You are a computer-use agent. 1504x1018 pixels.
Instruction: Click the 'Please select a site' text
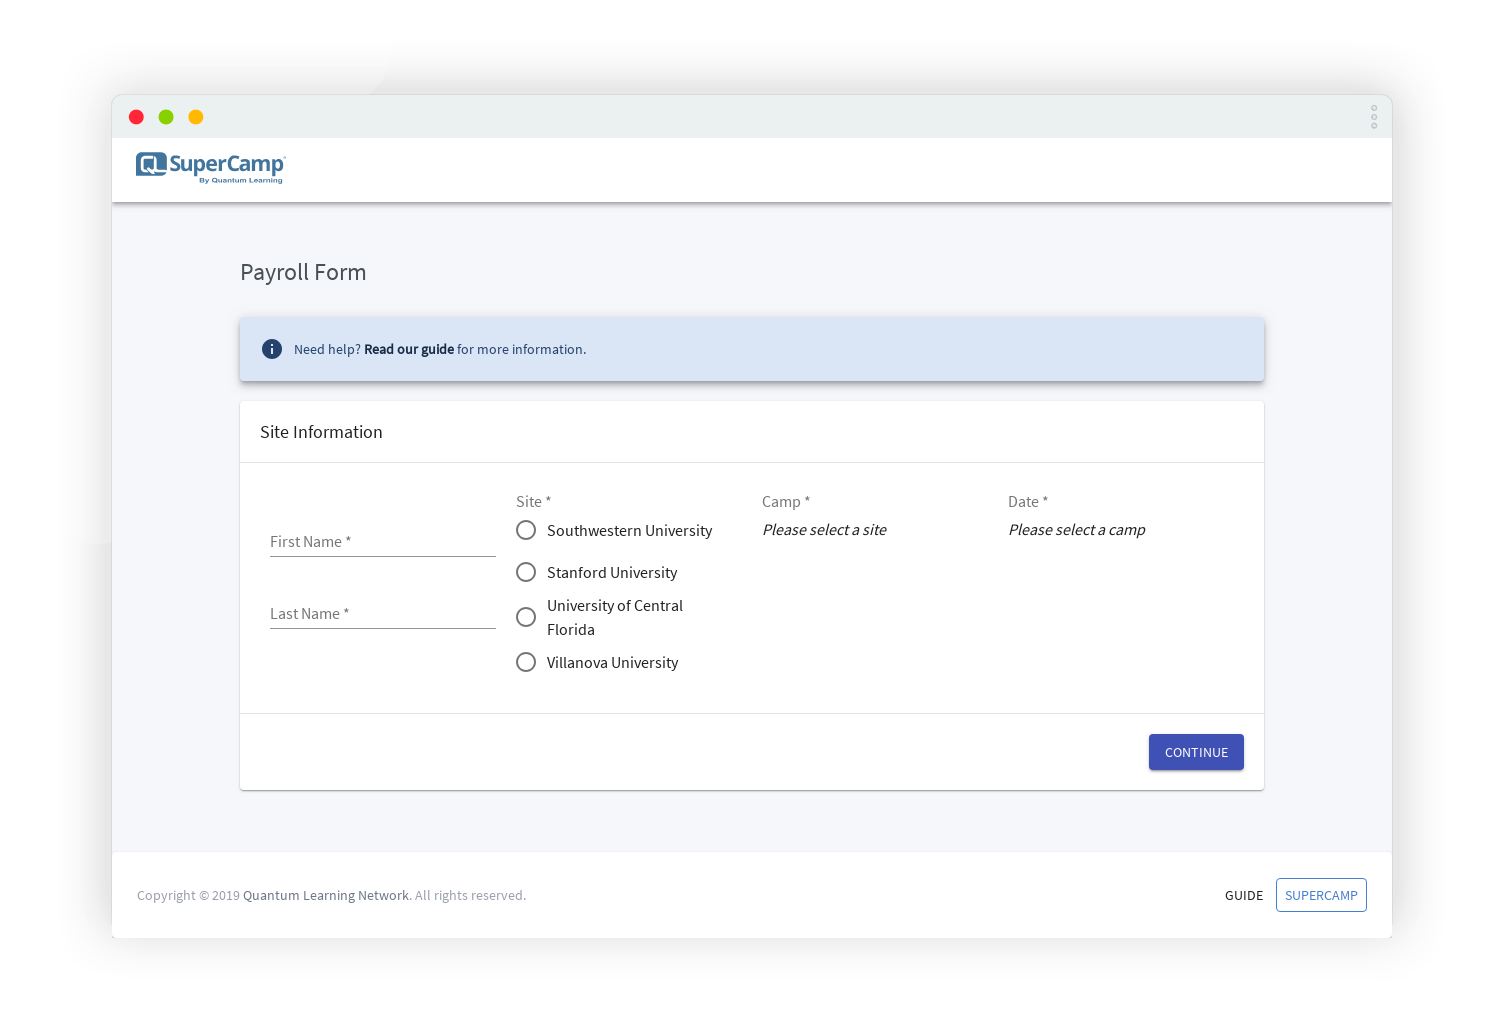coord(824,530)
